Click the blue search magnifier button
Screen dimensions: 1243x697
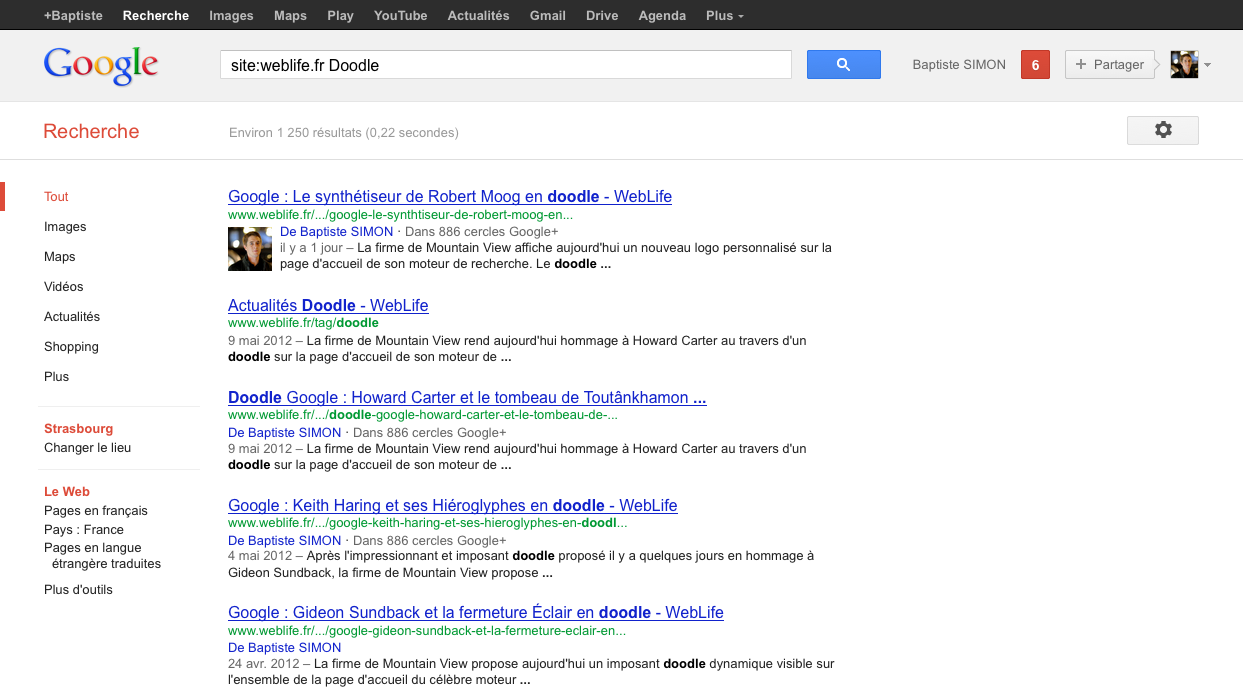click(x=843, y=64)
